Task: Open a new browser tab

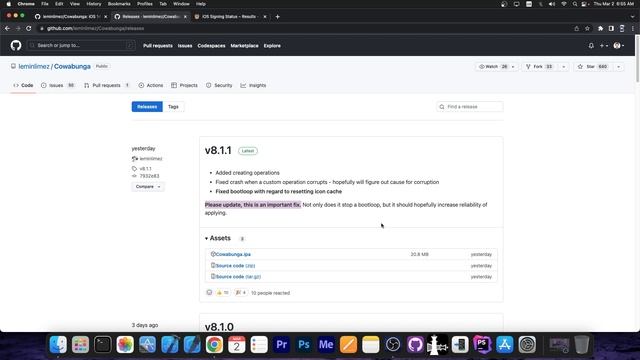Action: 278,17
